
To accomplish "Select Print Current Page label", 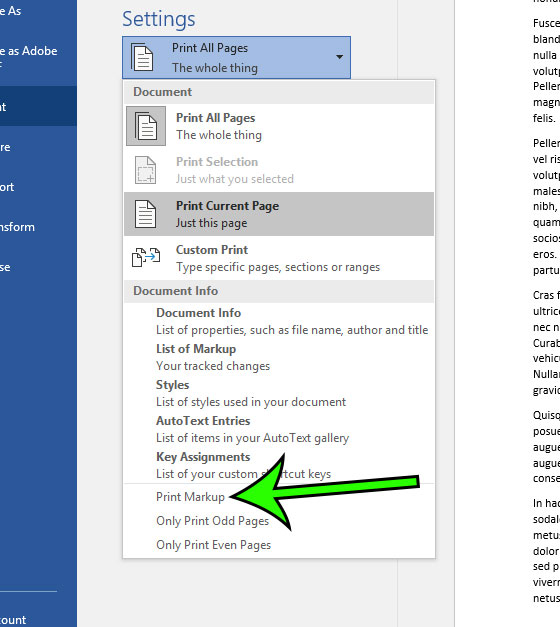I will point(227,206).
